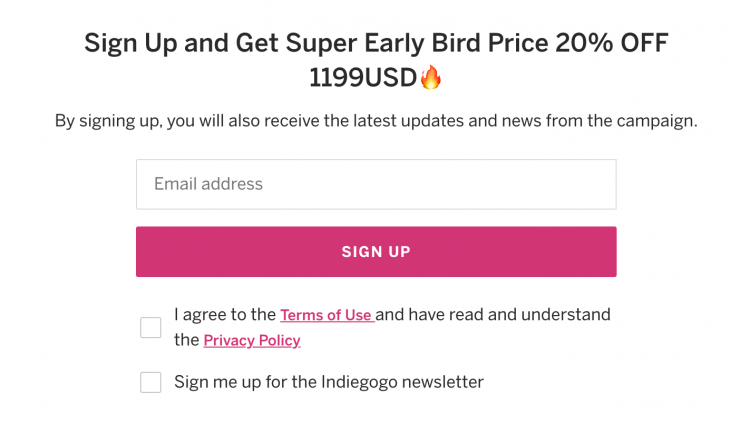Click the 1199USD price text
The width and height of the screenshot is (740, 434).
pos(364,77)
